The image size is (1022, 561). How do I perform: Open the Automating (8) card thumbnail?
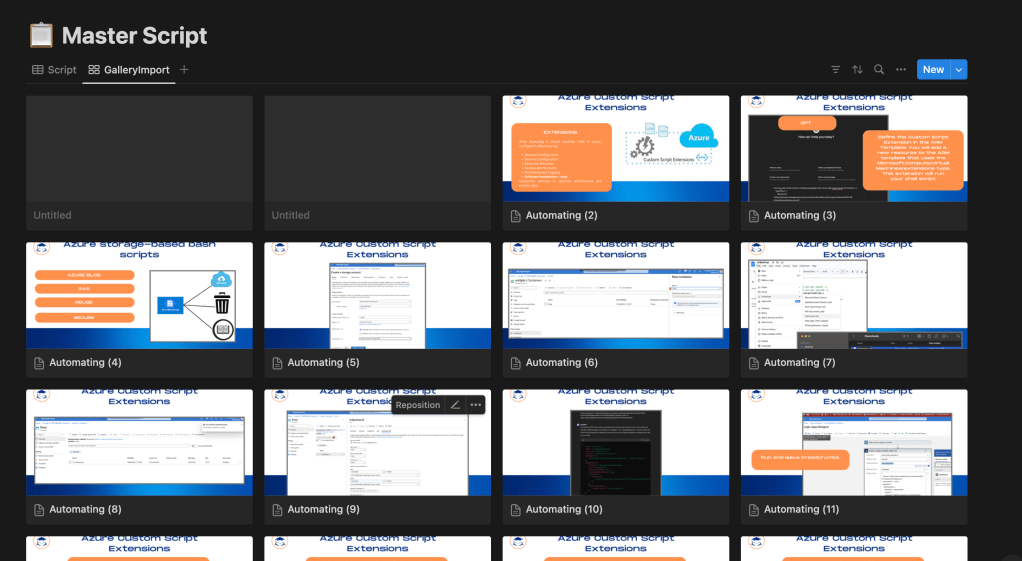[x=139, y=442]
